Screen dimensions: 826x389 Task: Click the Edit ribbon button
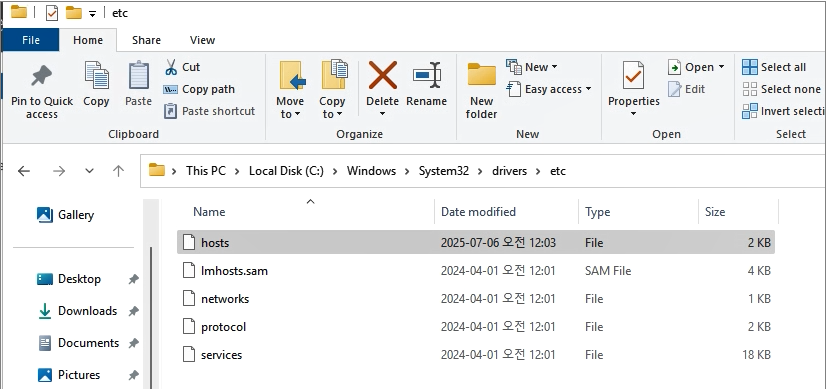click(x=687, y=89)
